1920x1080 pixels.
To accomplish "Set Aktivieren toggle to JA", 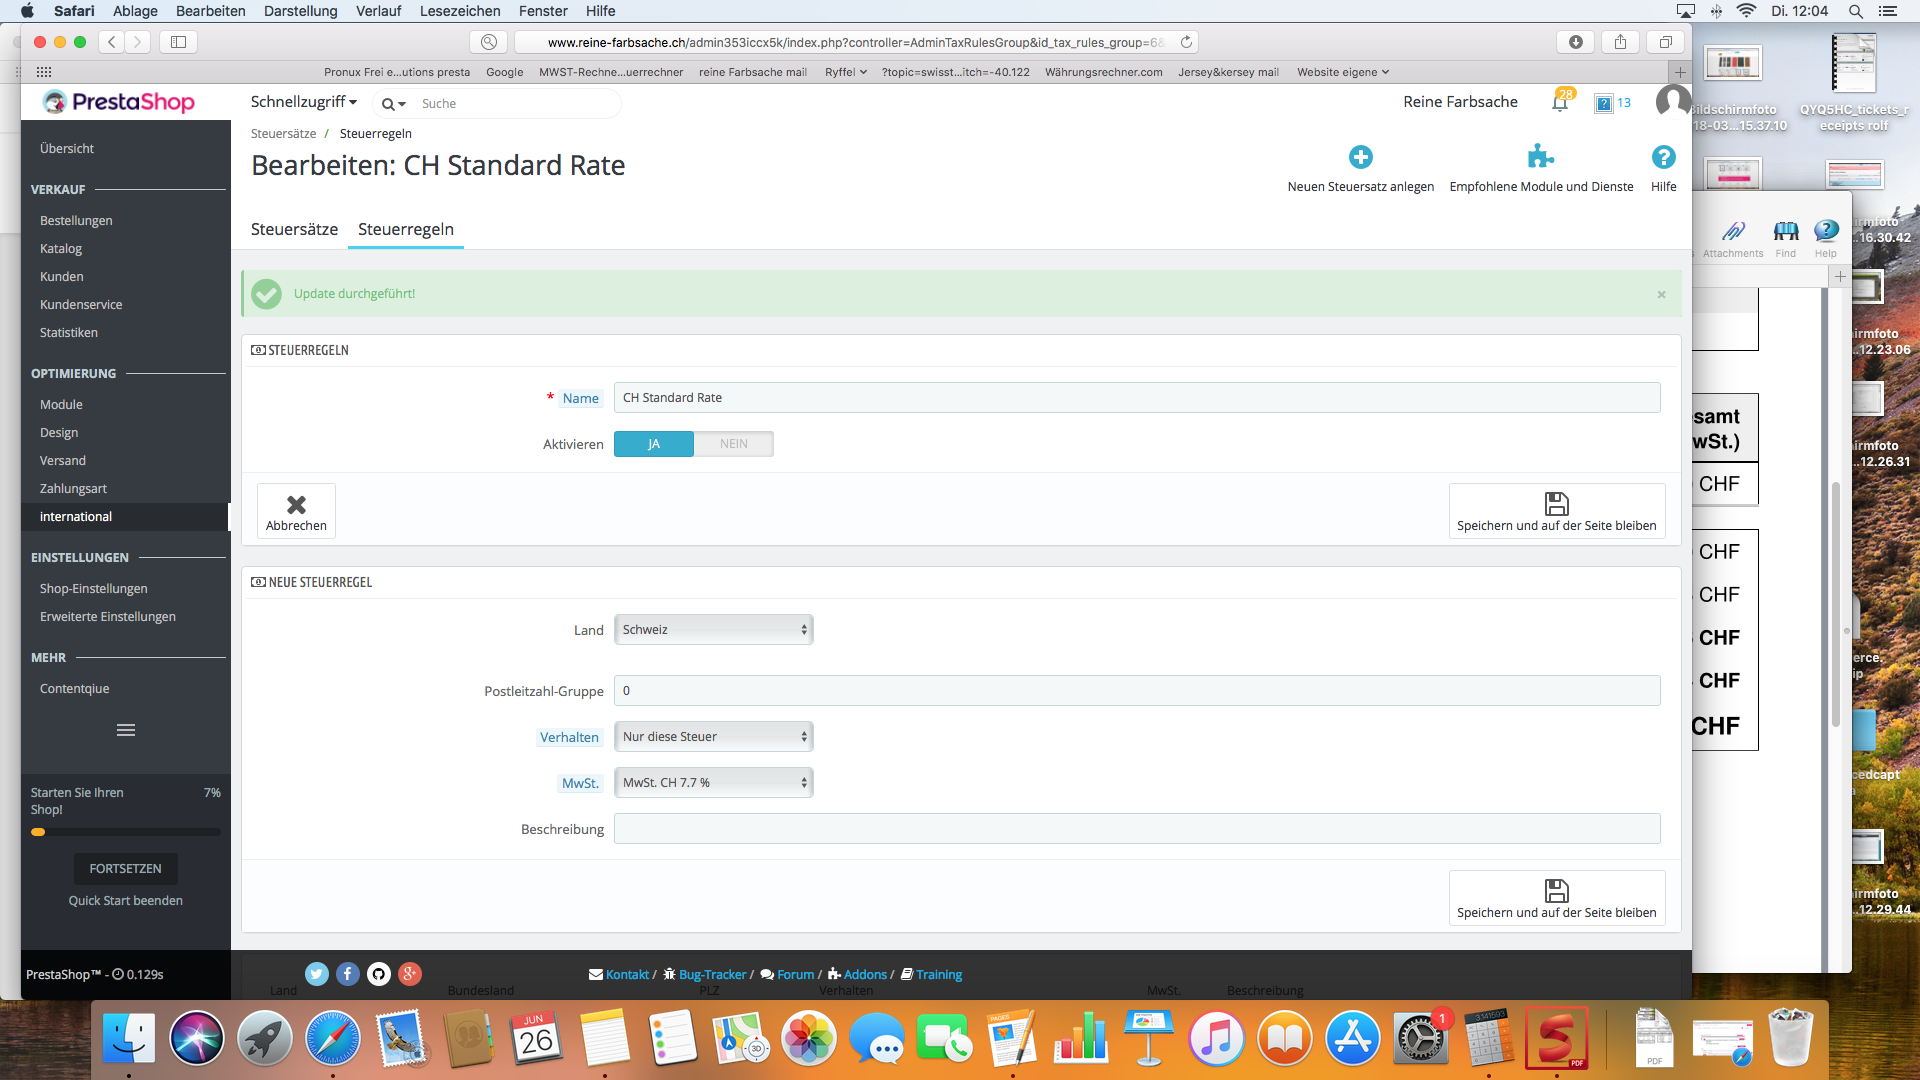I will click(654, 444).
